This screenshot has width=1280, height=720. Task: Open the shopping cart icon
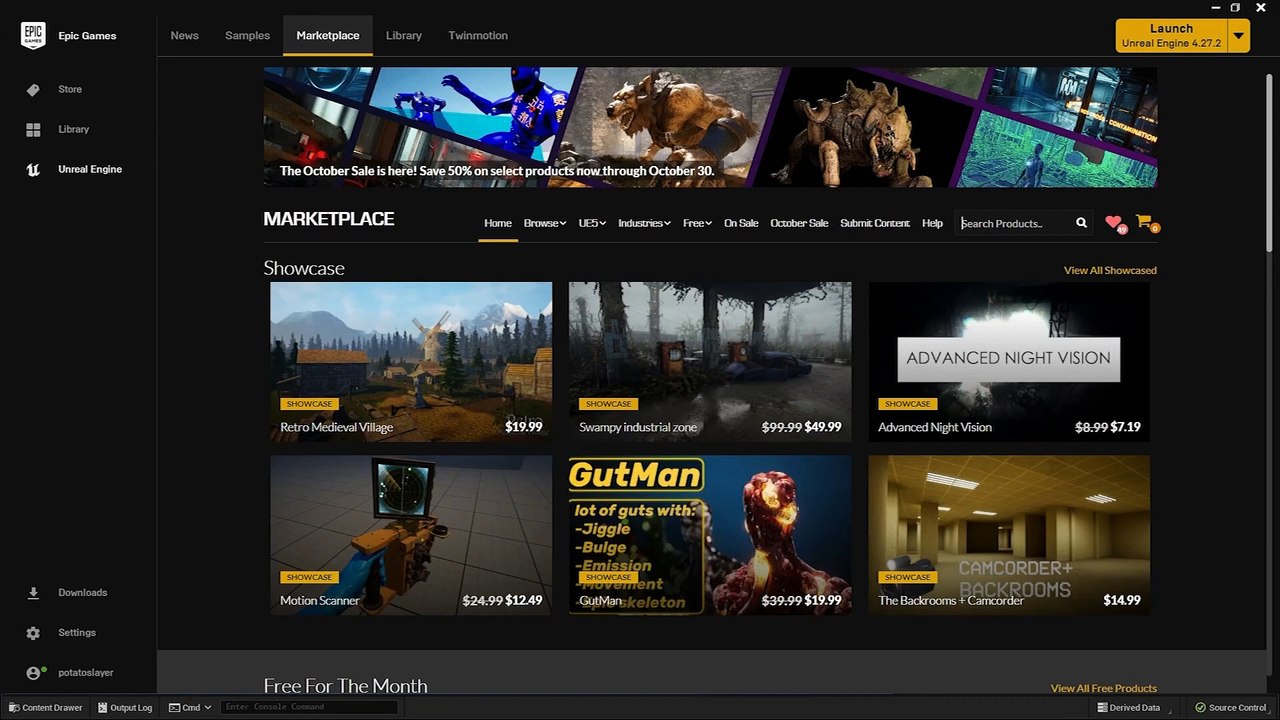pos(1145,222)
